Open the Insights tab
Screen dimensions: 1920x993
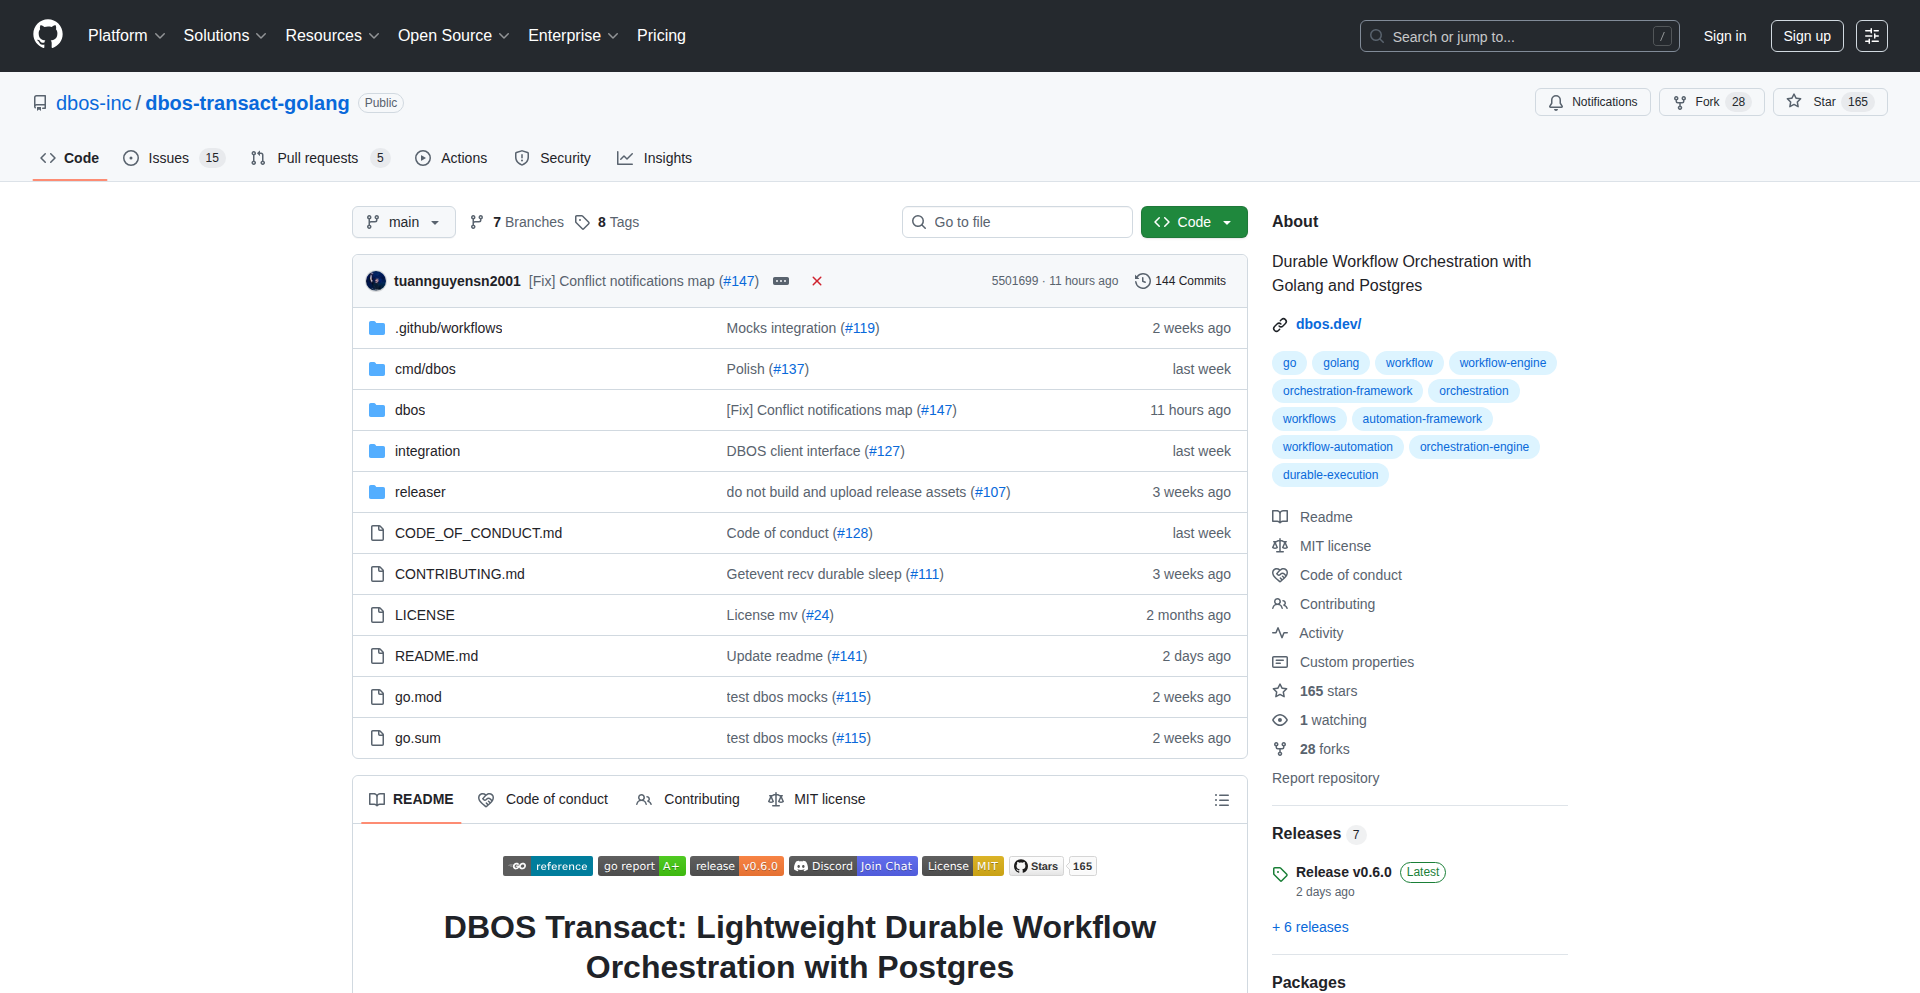coord(655,158)
